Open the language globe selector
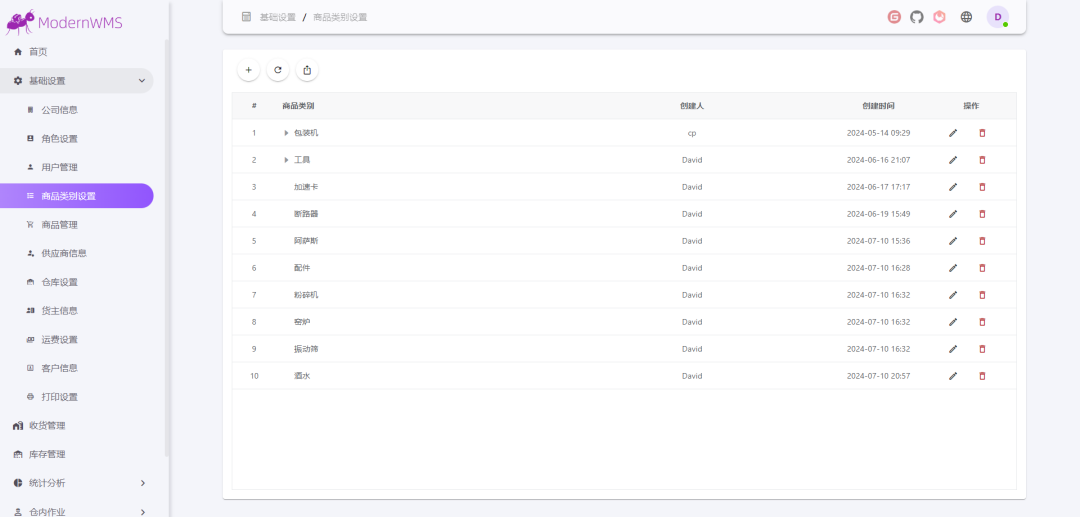Image resolution: width=1080 pixels, height=517 pixels. pos(966,17)
